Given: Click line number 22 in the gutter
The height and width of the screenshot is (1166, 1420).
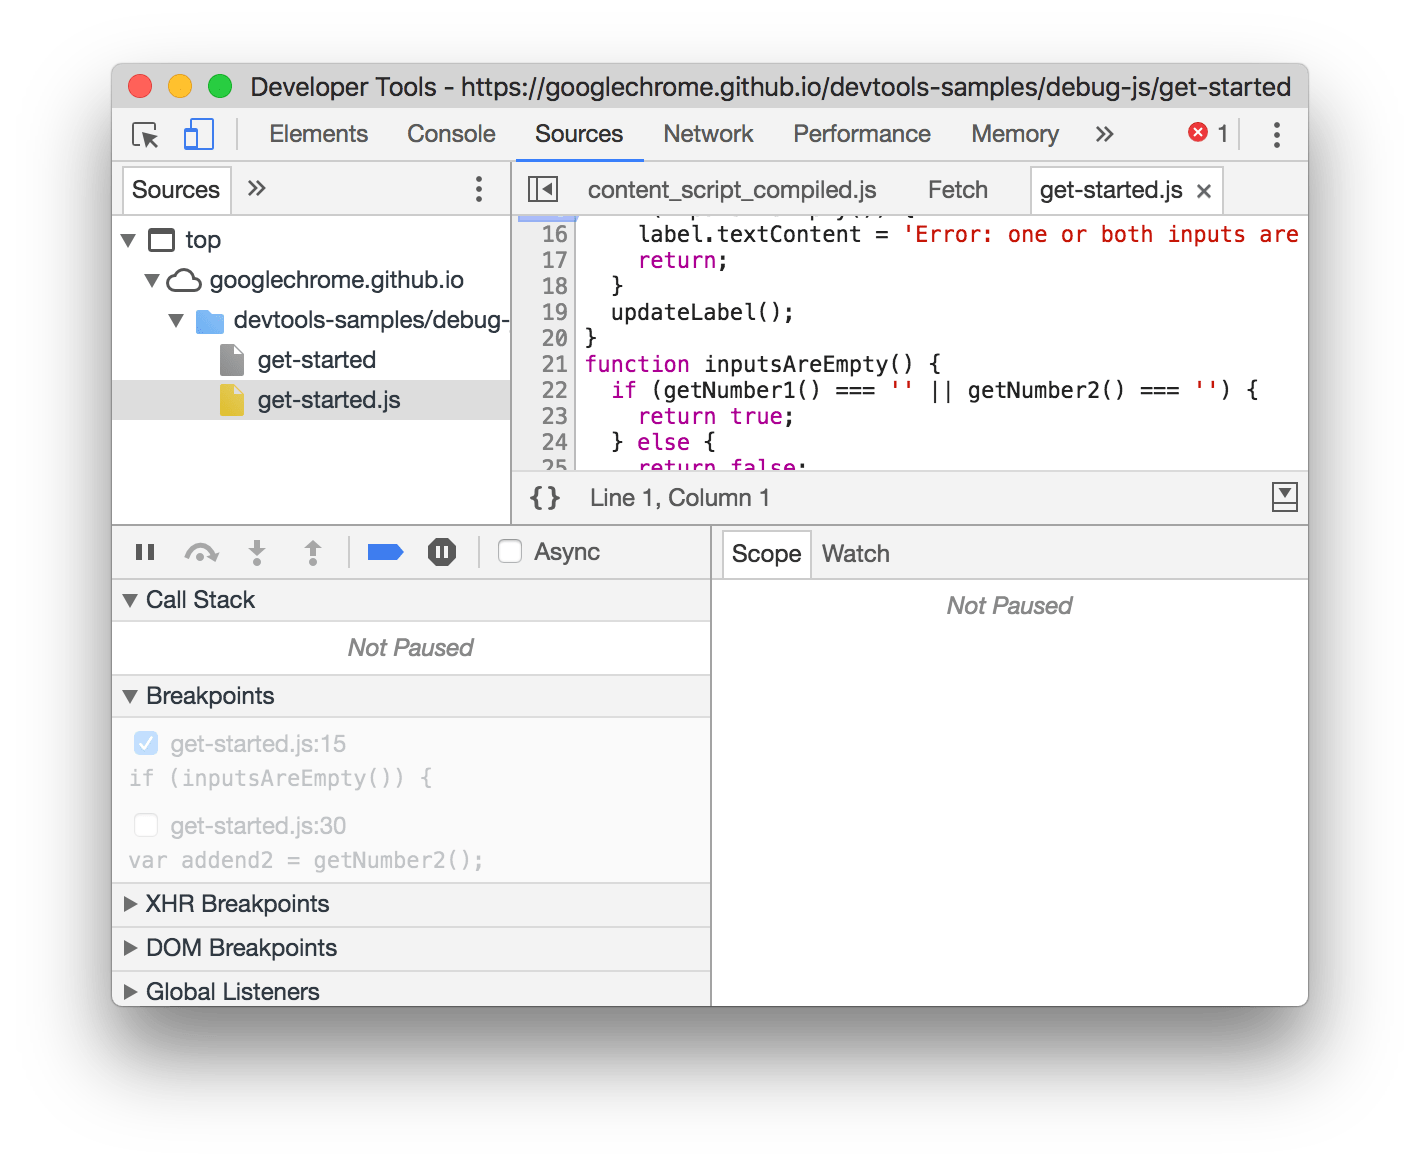Looking at the screenshot, I should click(x=554, y=390).
